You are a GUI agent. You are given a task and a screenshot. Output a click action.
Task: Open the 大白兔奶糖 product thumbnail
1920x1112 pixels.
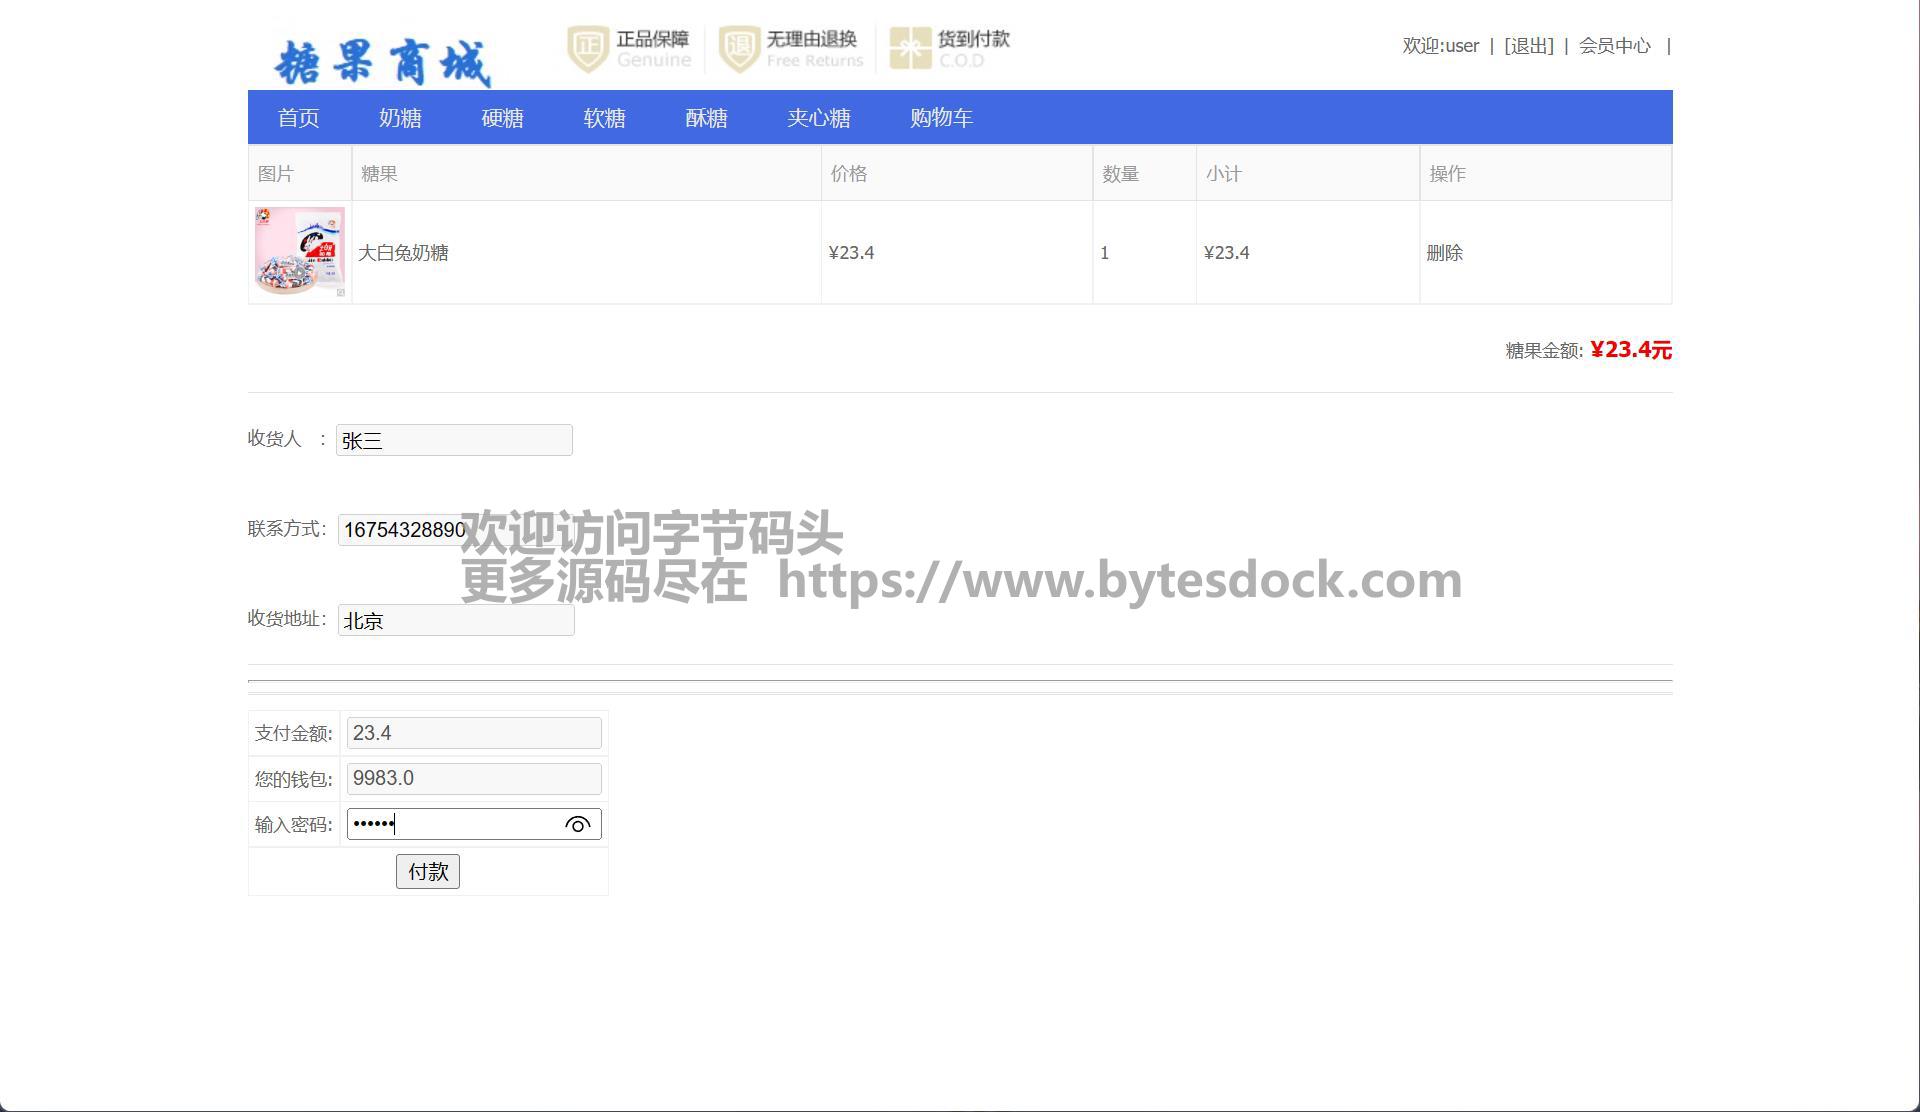click(299, 252)
